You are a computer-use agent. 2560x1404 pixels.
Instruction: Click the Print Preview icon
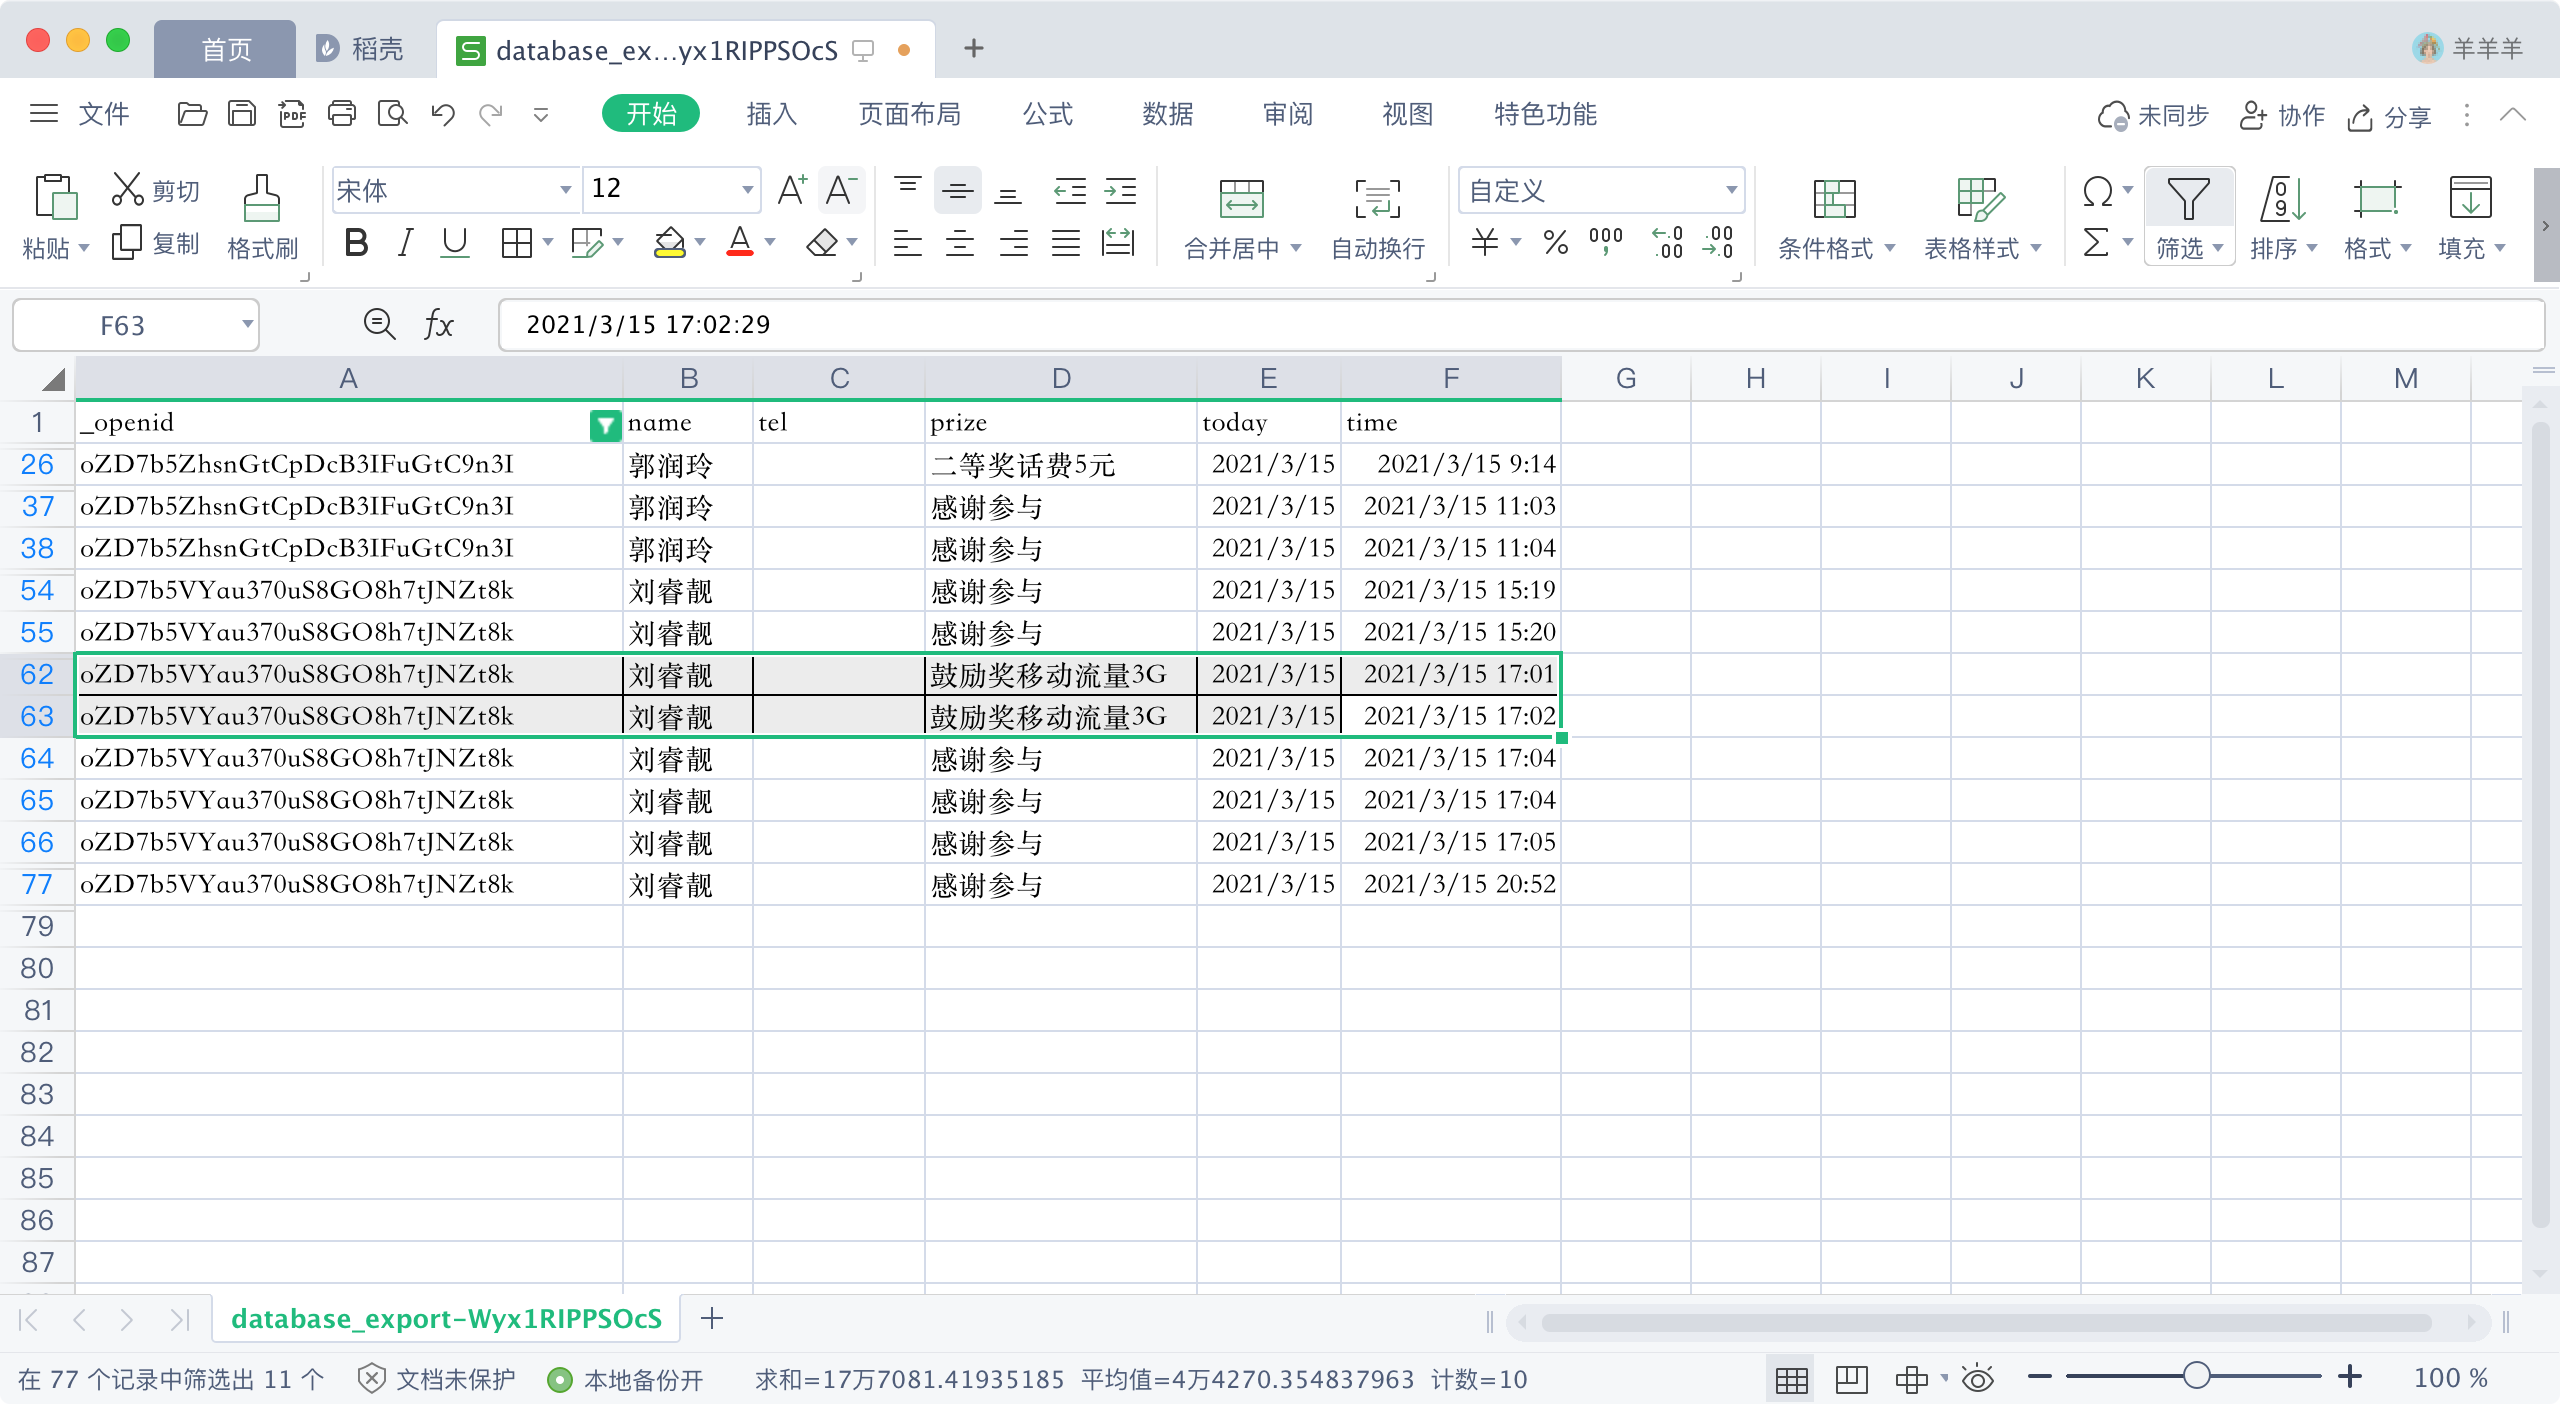click(392, 115)
